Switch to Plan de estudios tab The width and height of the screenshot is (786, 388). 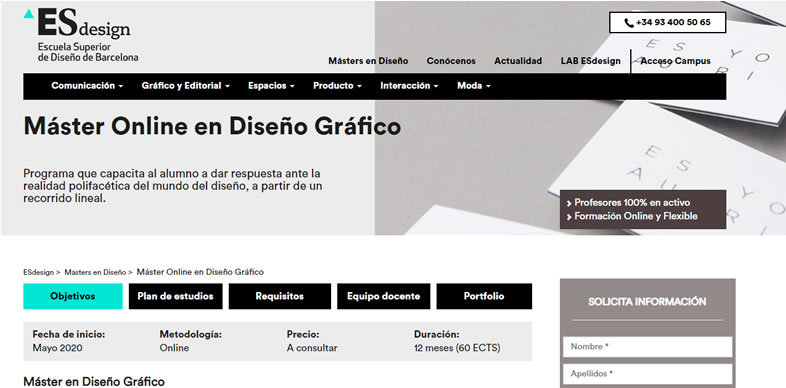pos(175,296)
